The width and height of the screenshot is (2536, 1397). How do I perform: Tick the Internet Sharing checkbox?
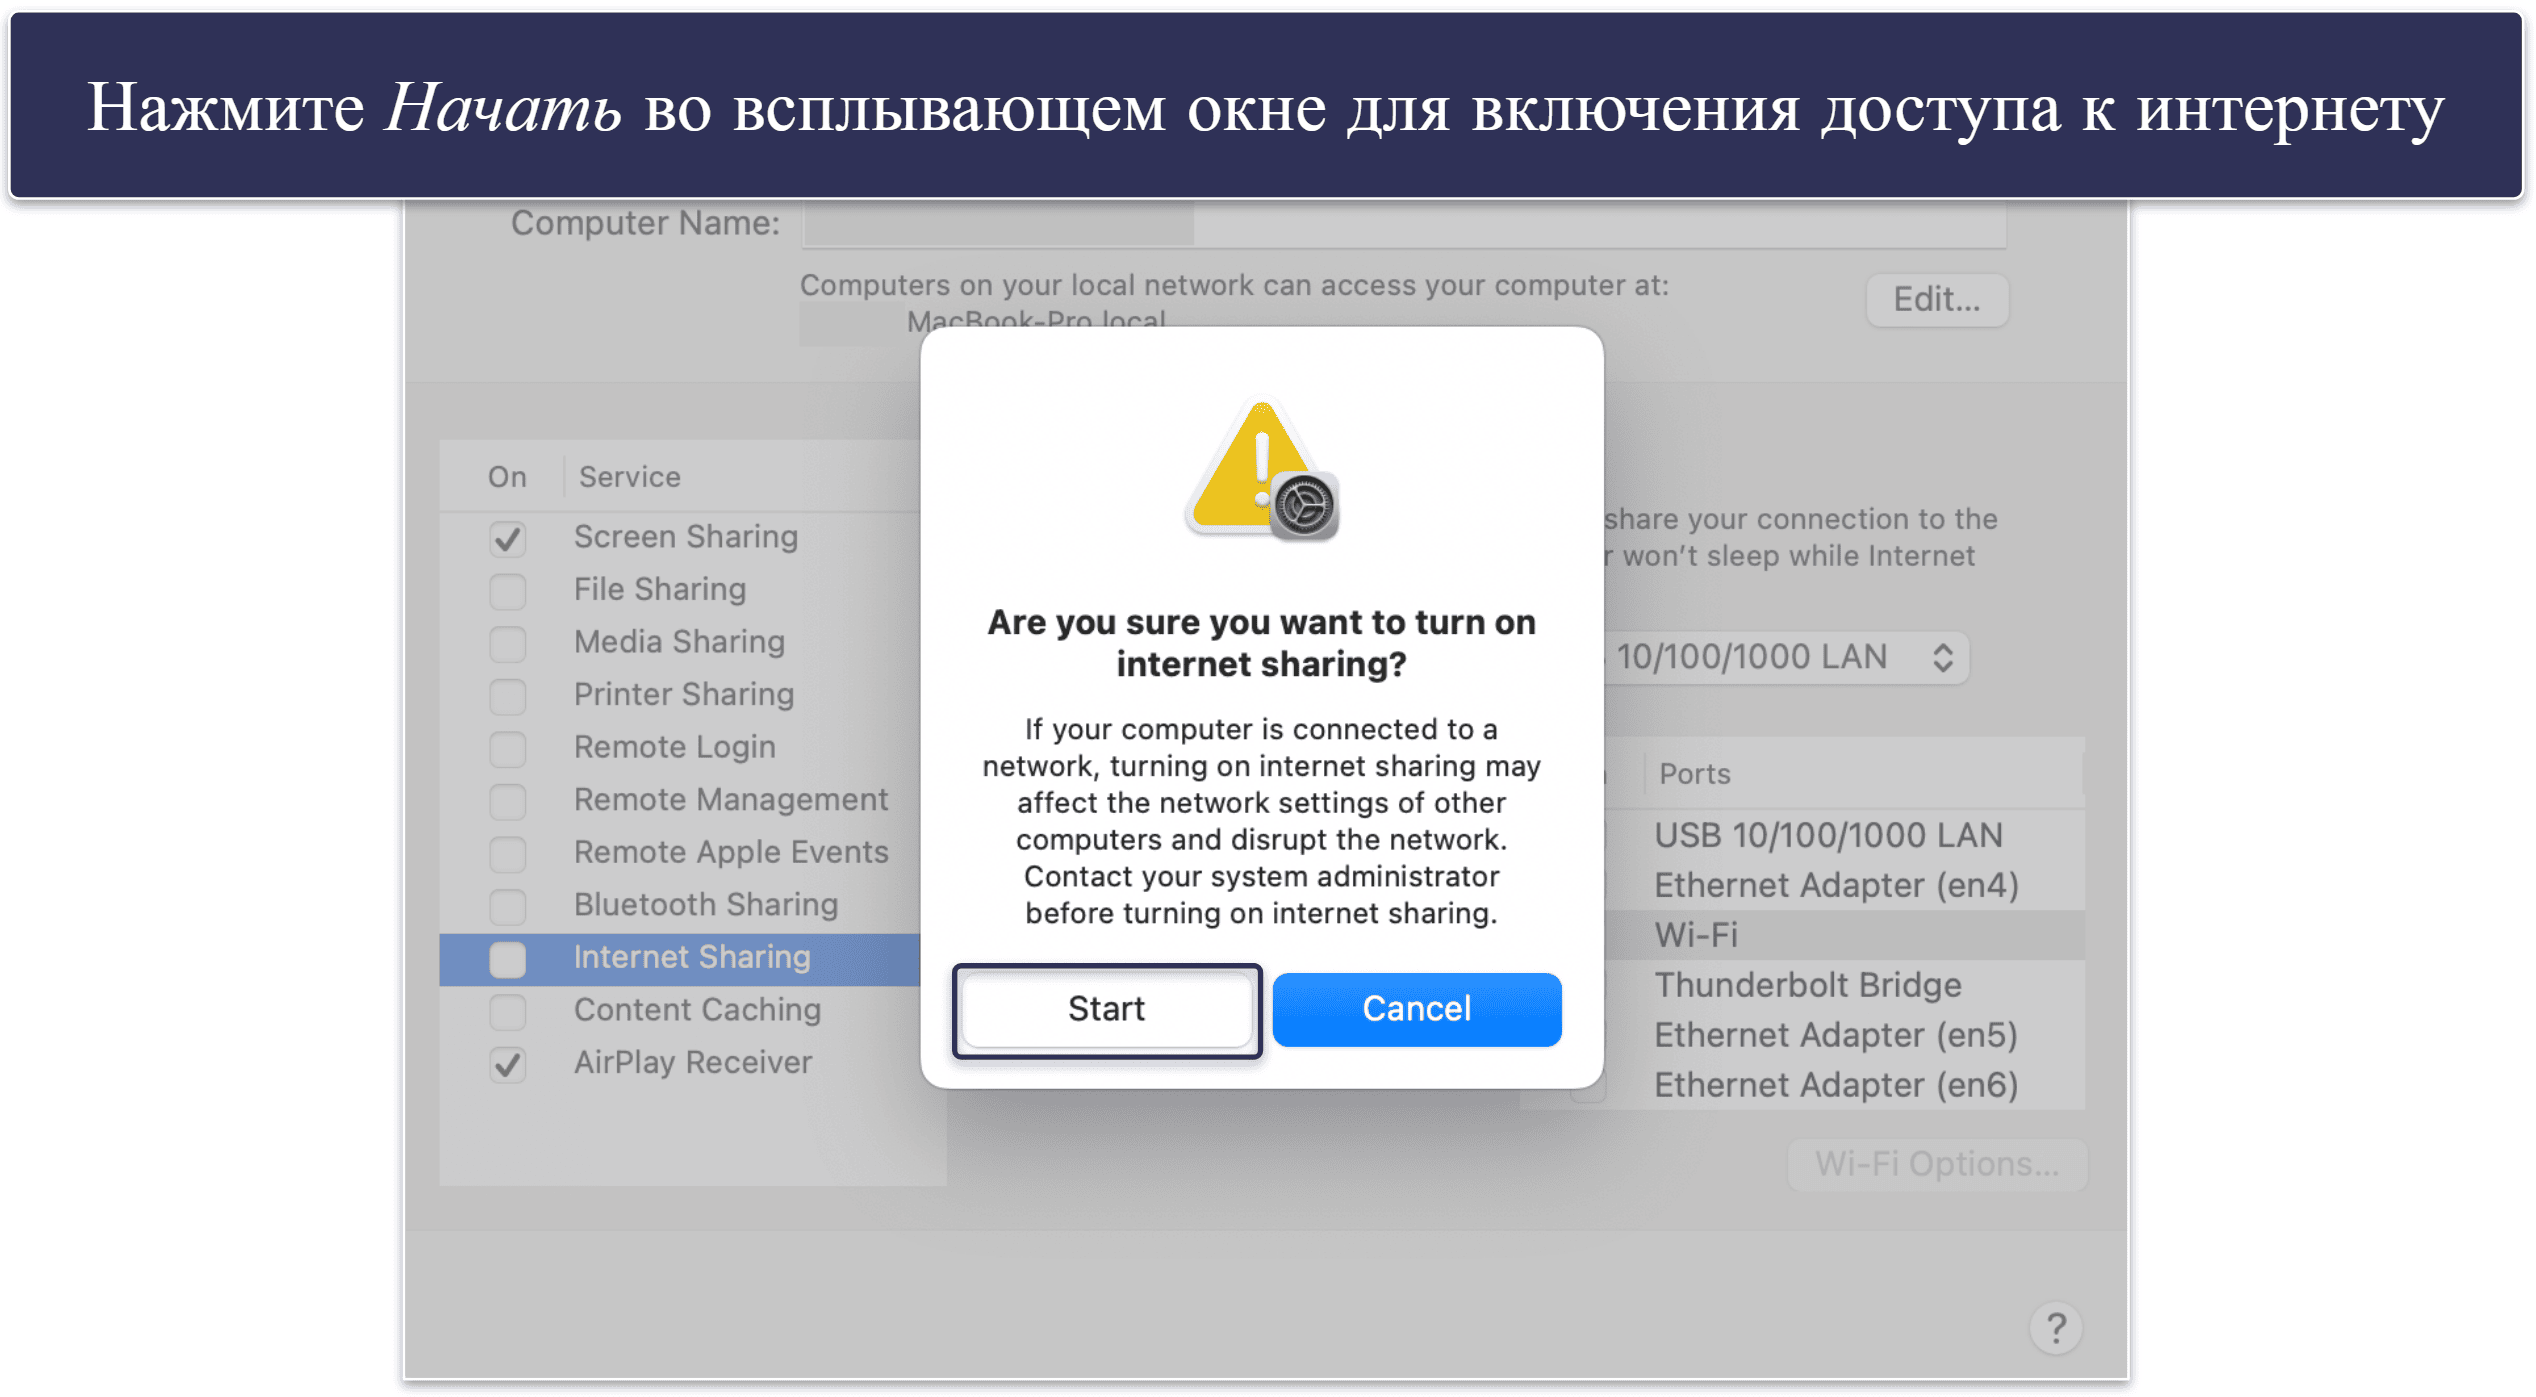[x=507, y=959]
